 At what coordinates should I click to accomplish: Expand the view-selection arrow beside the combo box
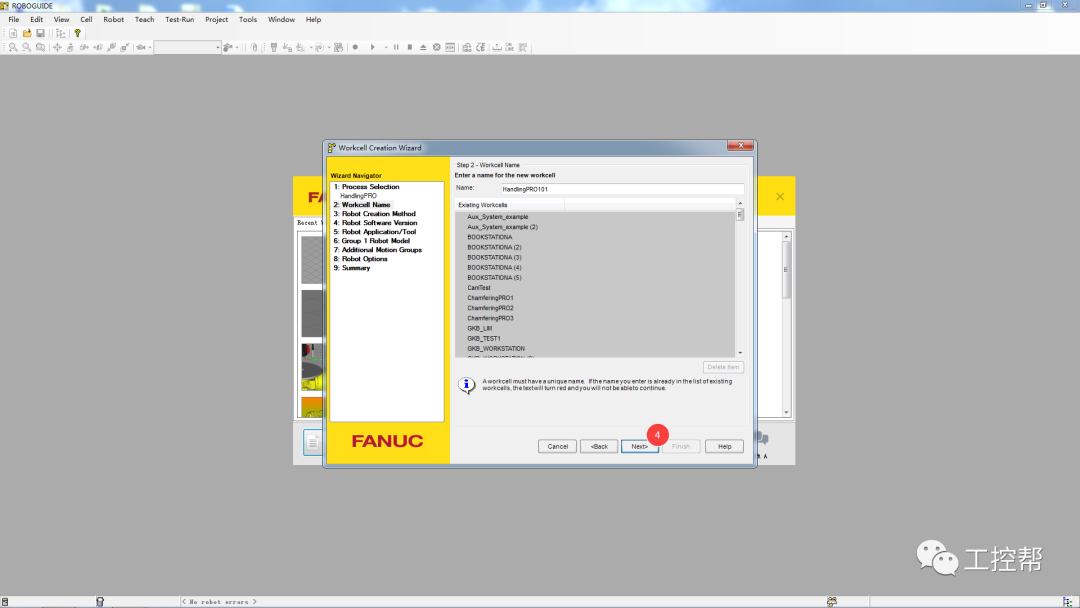149,48
